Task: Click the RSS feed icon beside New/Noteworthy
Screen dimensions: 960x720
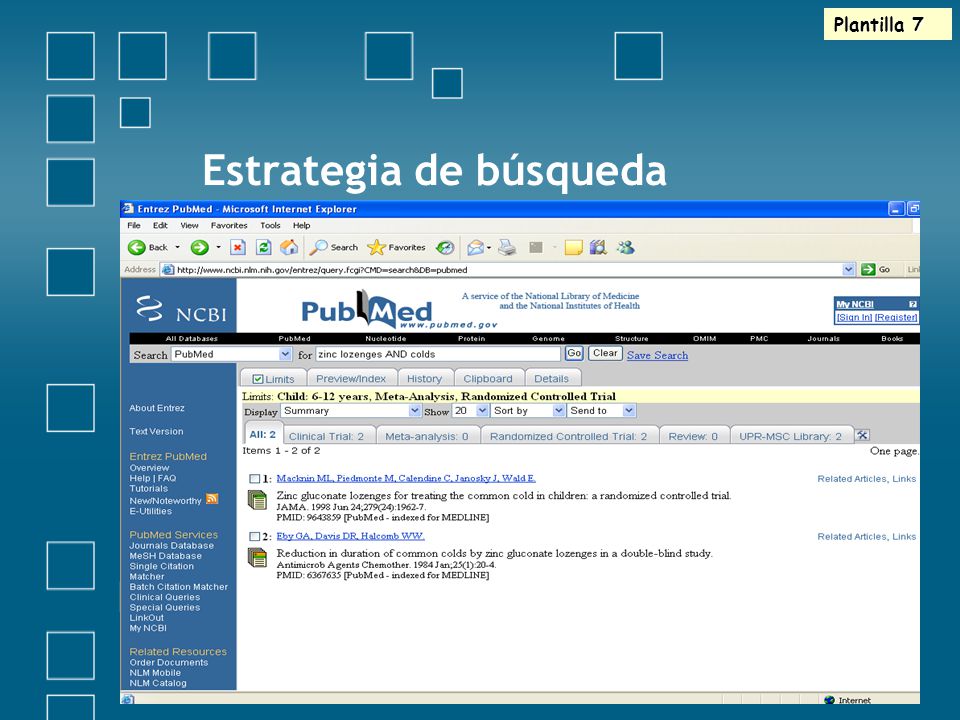Action: pyautogui.click(x=212, y=499)
